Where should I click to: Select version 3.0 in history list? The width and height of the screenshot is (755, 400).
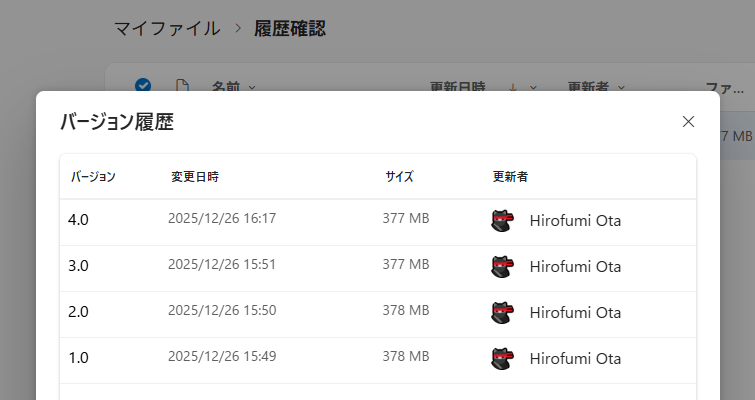click(79, 266)
